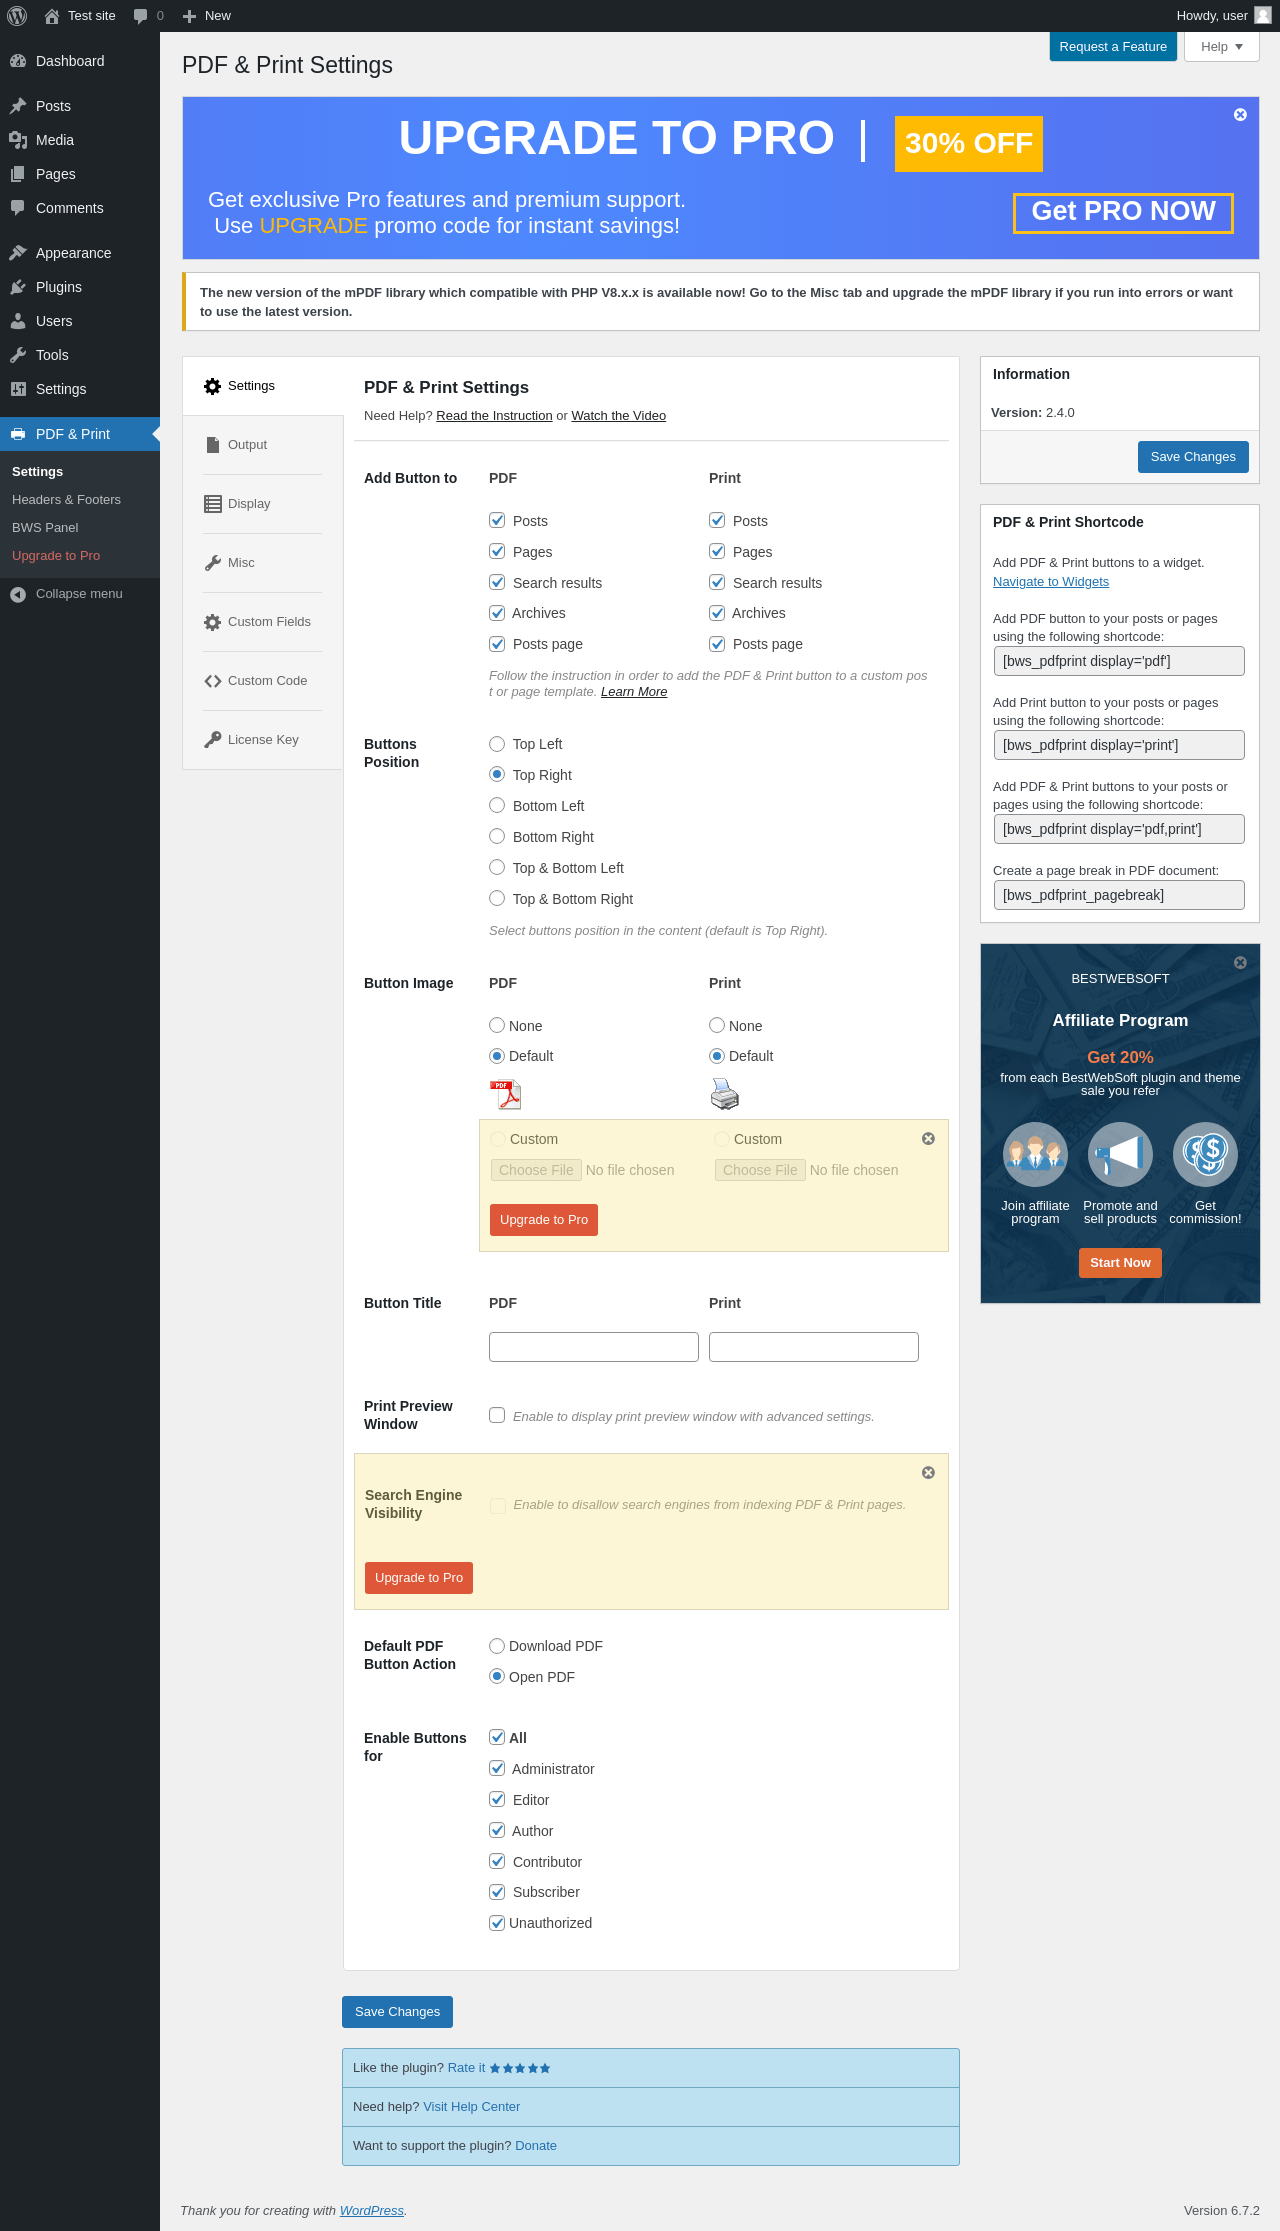
Task: Click the Collapse menu arrow icon
Action: 18,594
